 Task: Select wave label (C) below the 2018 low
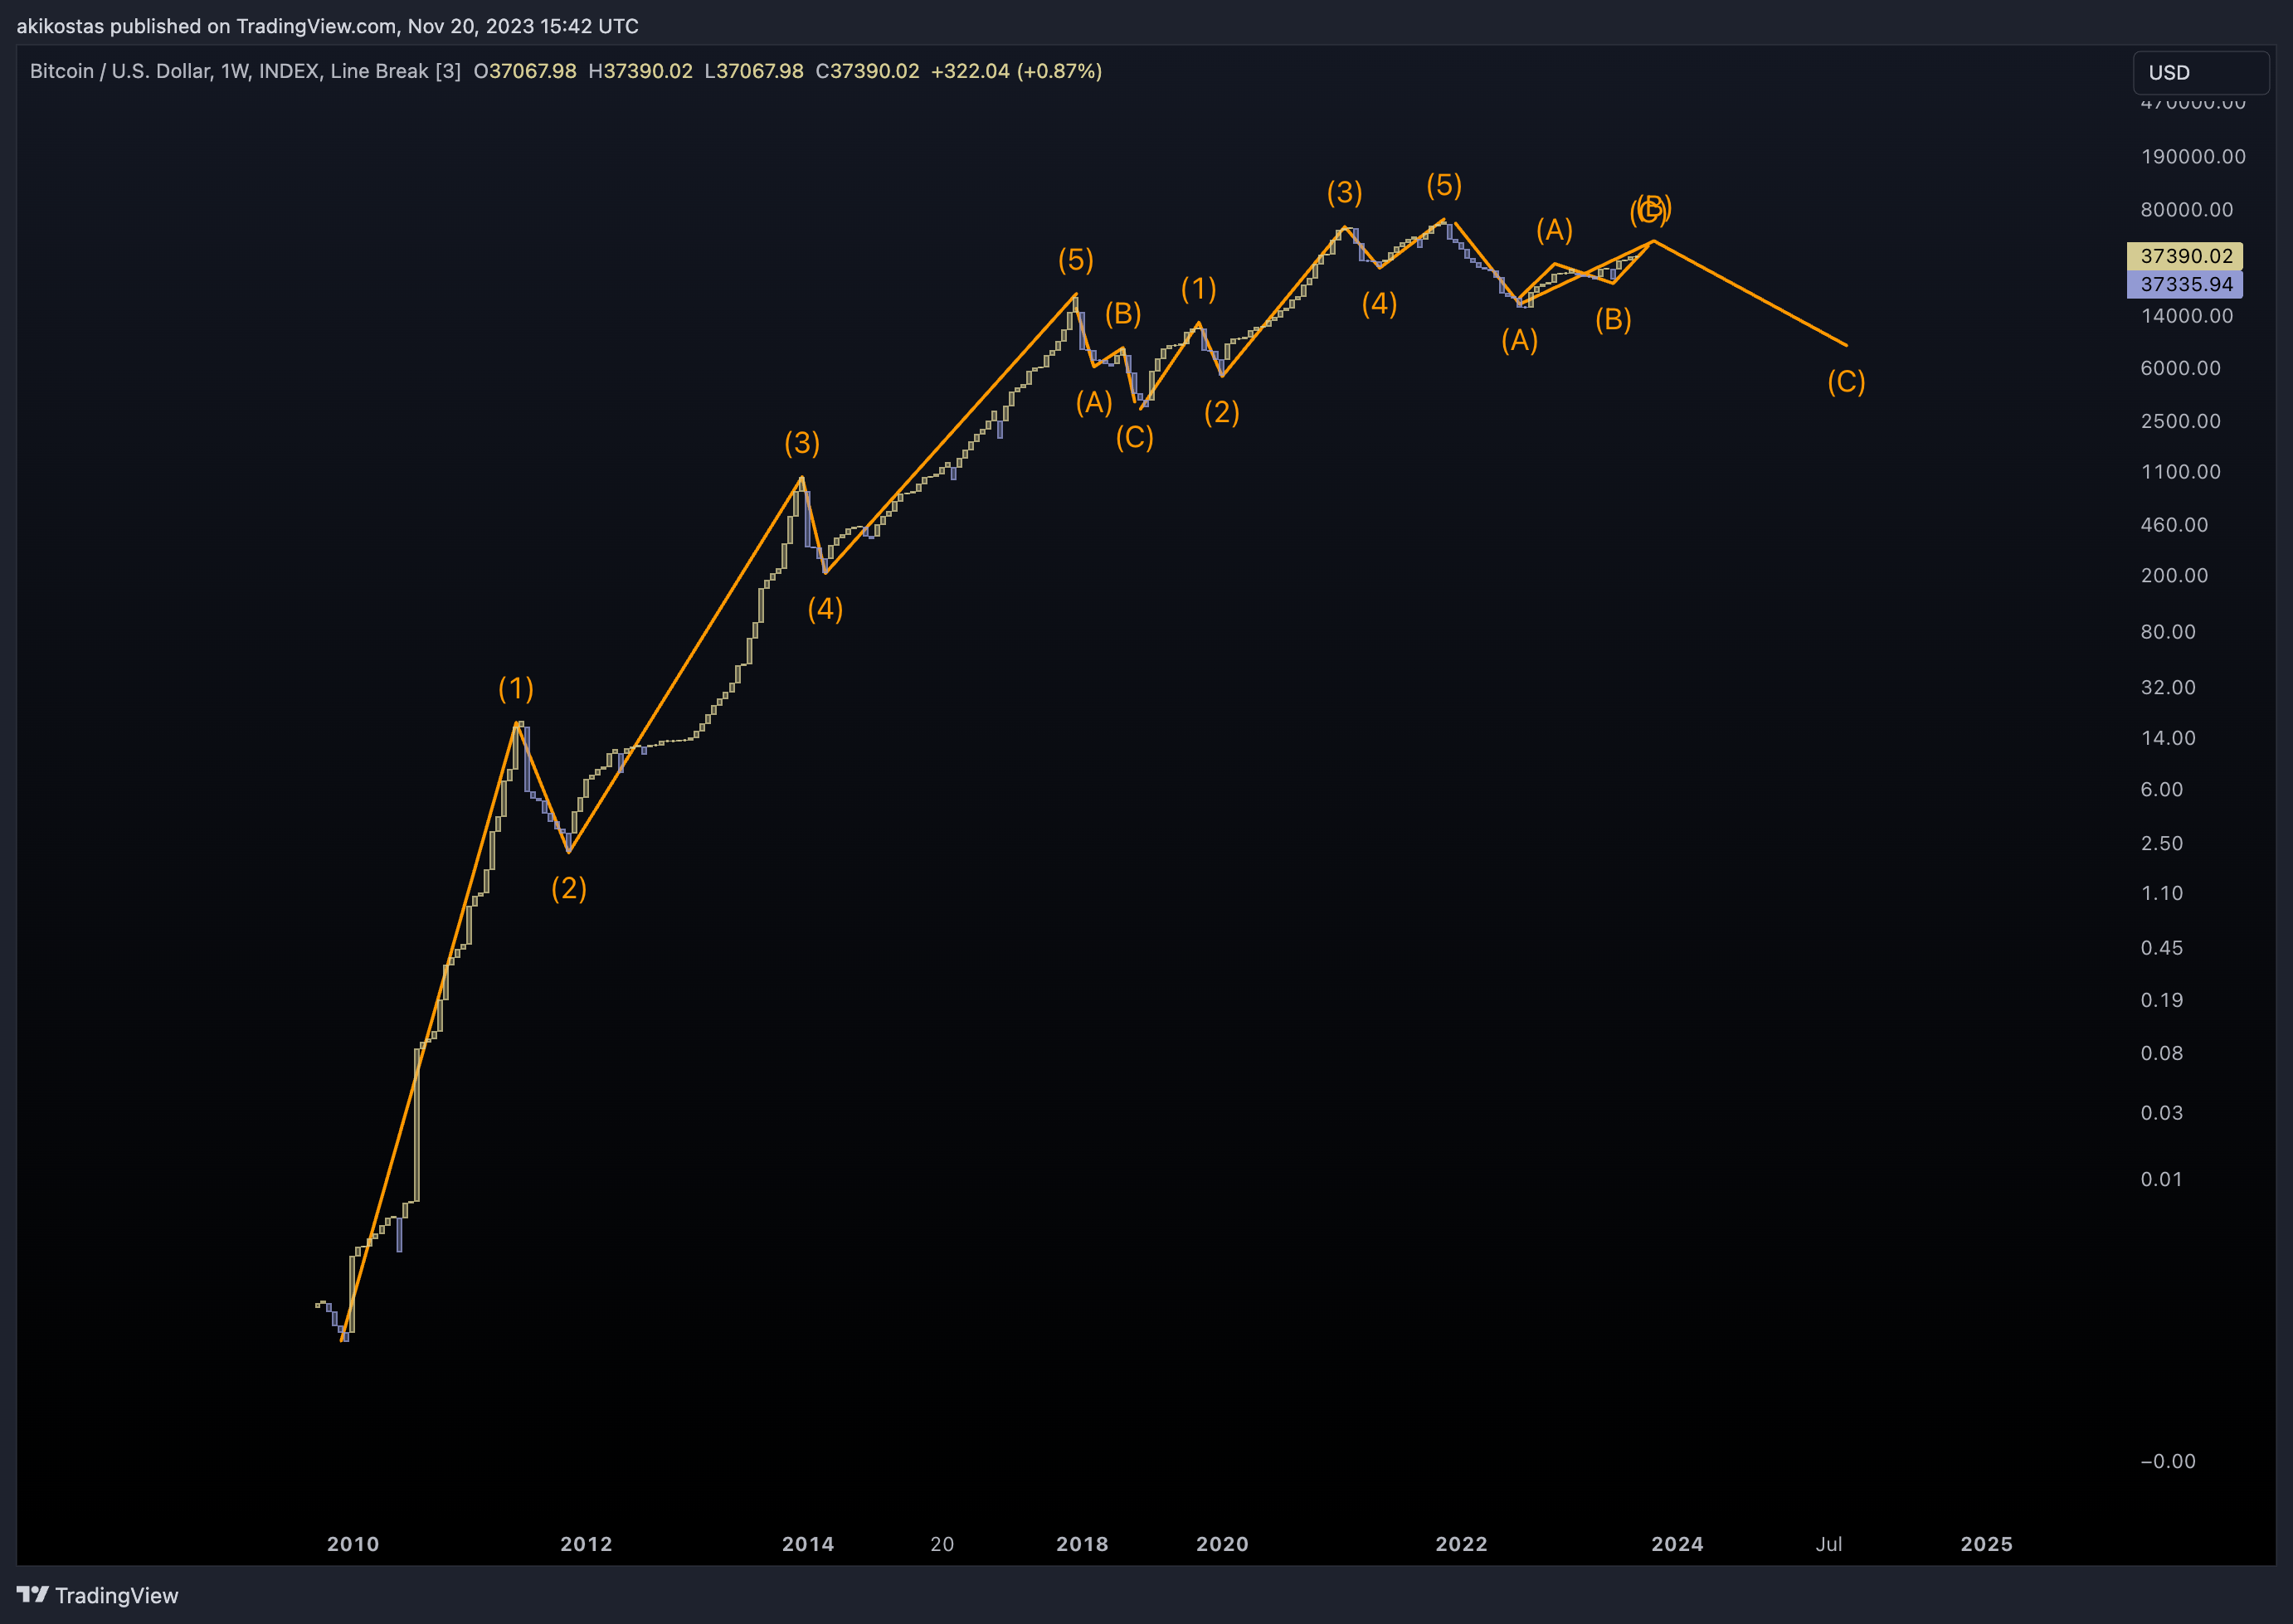(x=1135, y=437)
